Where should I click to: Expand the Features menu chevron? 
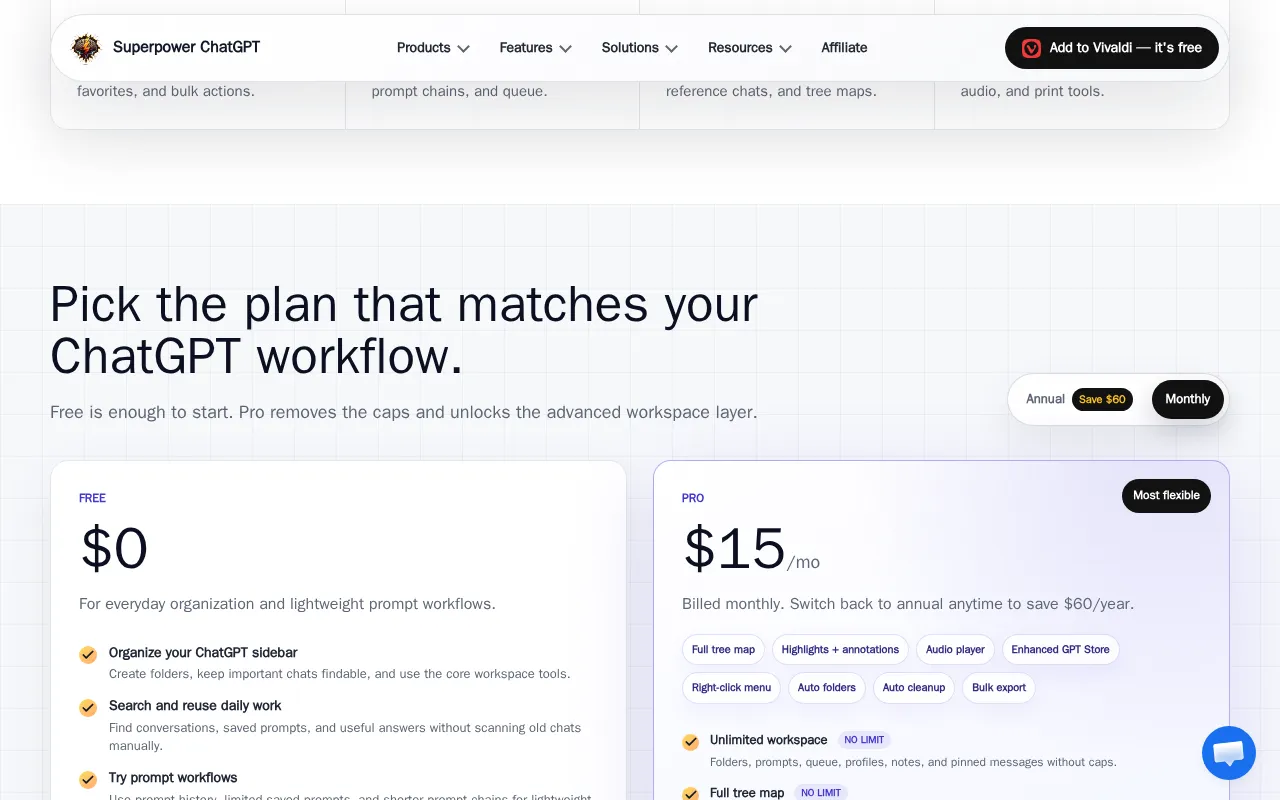click(x=565, y=48)
